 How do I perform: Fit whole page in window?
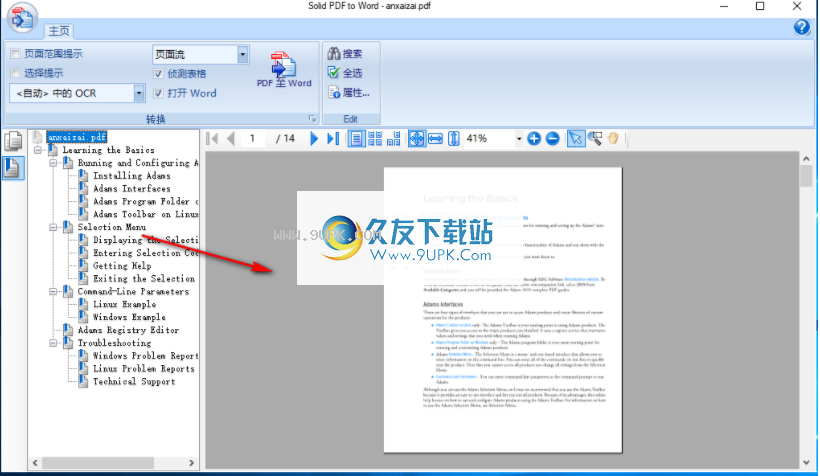417,139
